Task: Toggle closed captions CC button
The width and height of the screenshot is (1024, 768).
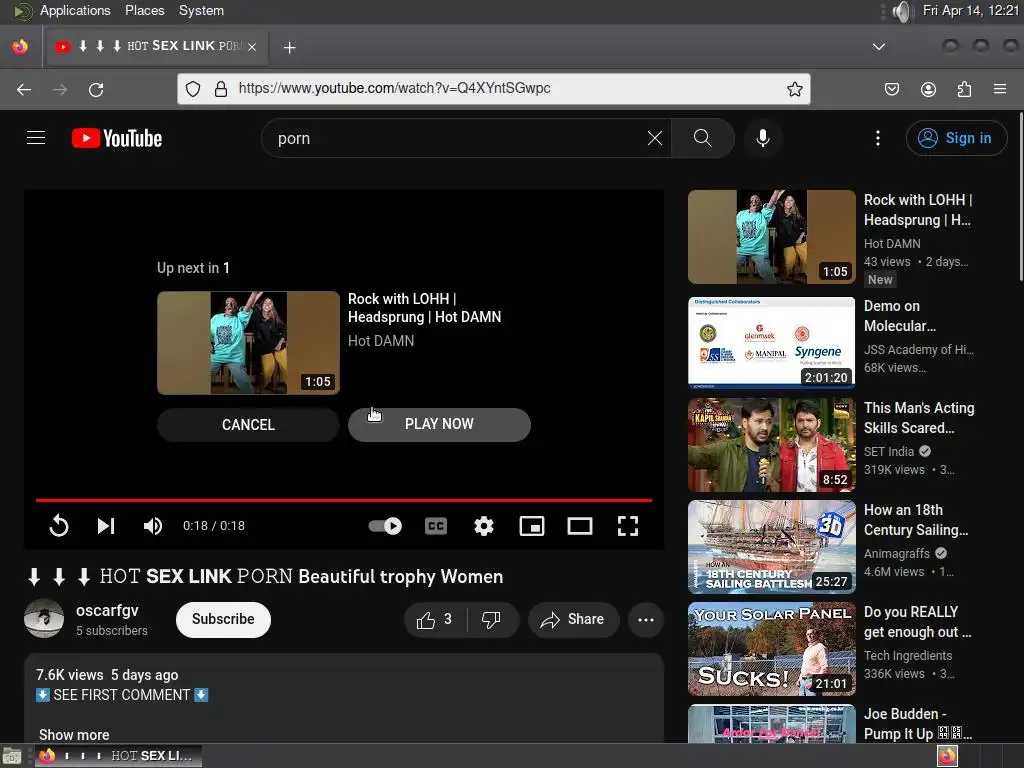Action: point(436,526)
